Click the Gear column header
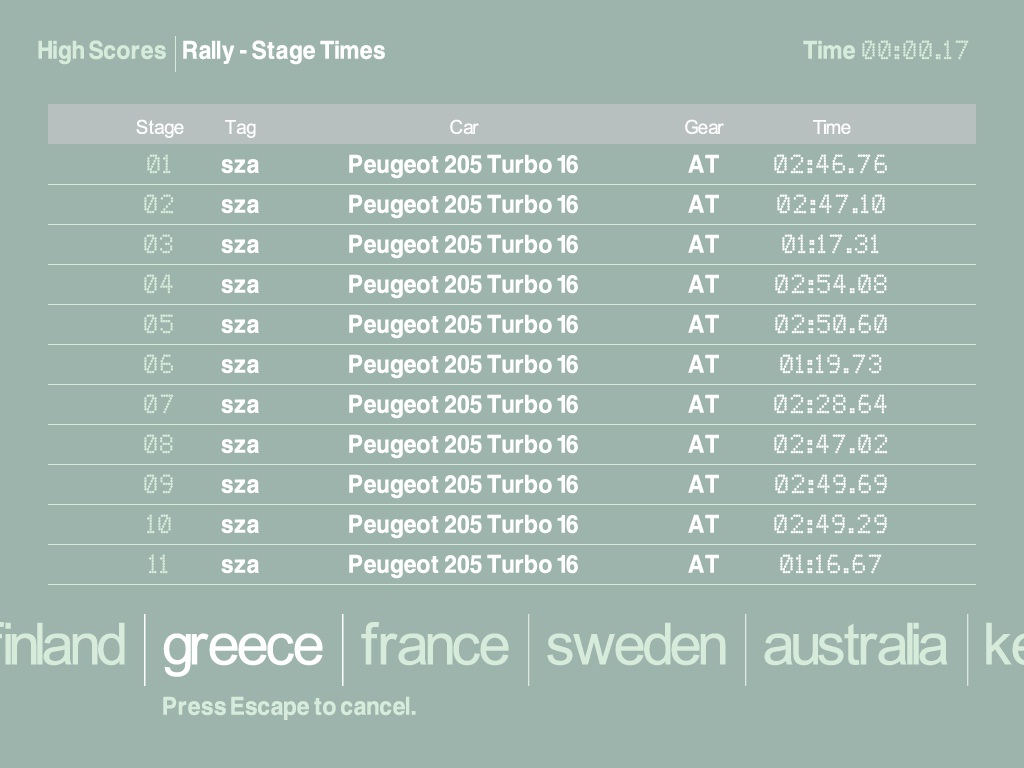Image resolution: width=1024 pixels, height=768 pixels. click(703, 127)
